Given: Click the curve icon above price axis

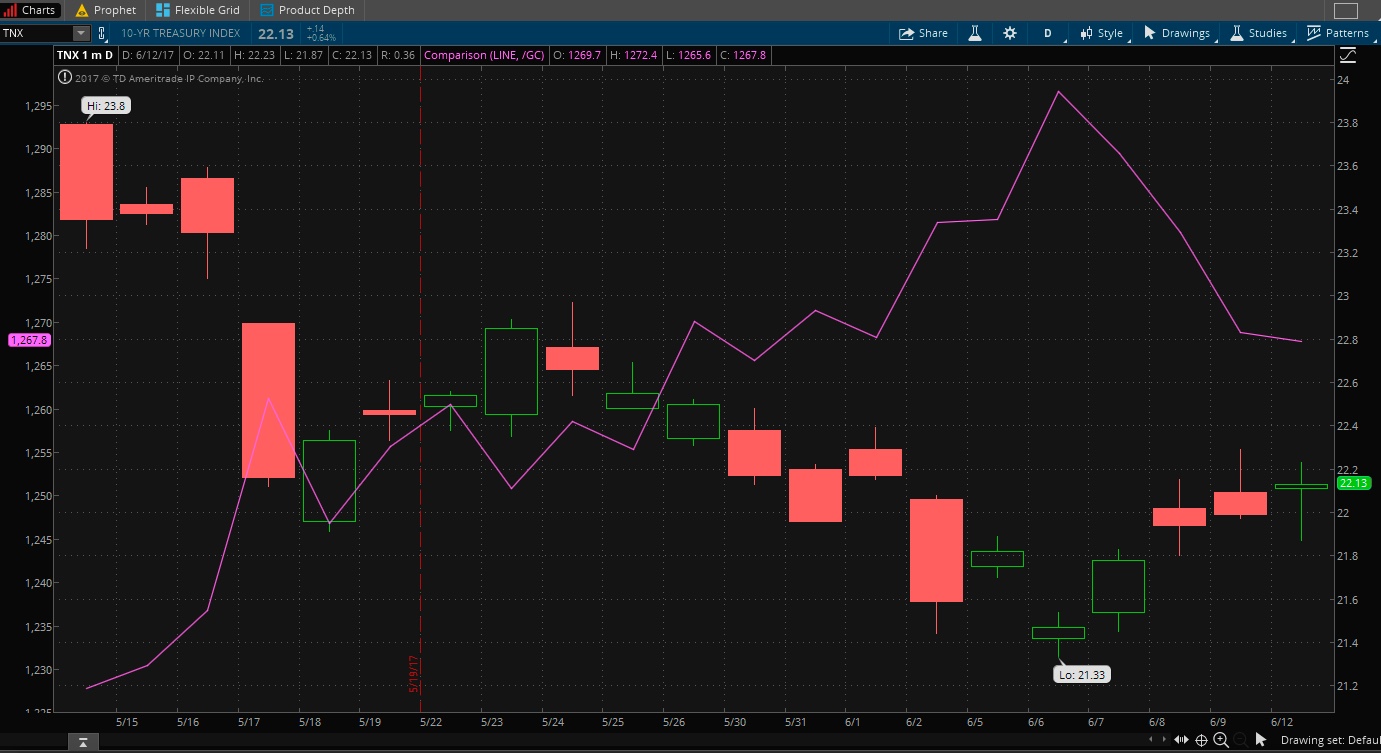Looking at the screenshot, I should (x=1350, y=55).
